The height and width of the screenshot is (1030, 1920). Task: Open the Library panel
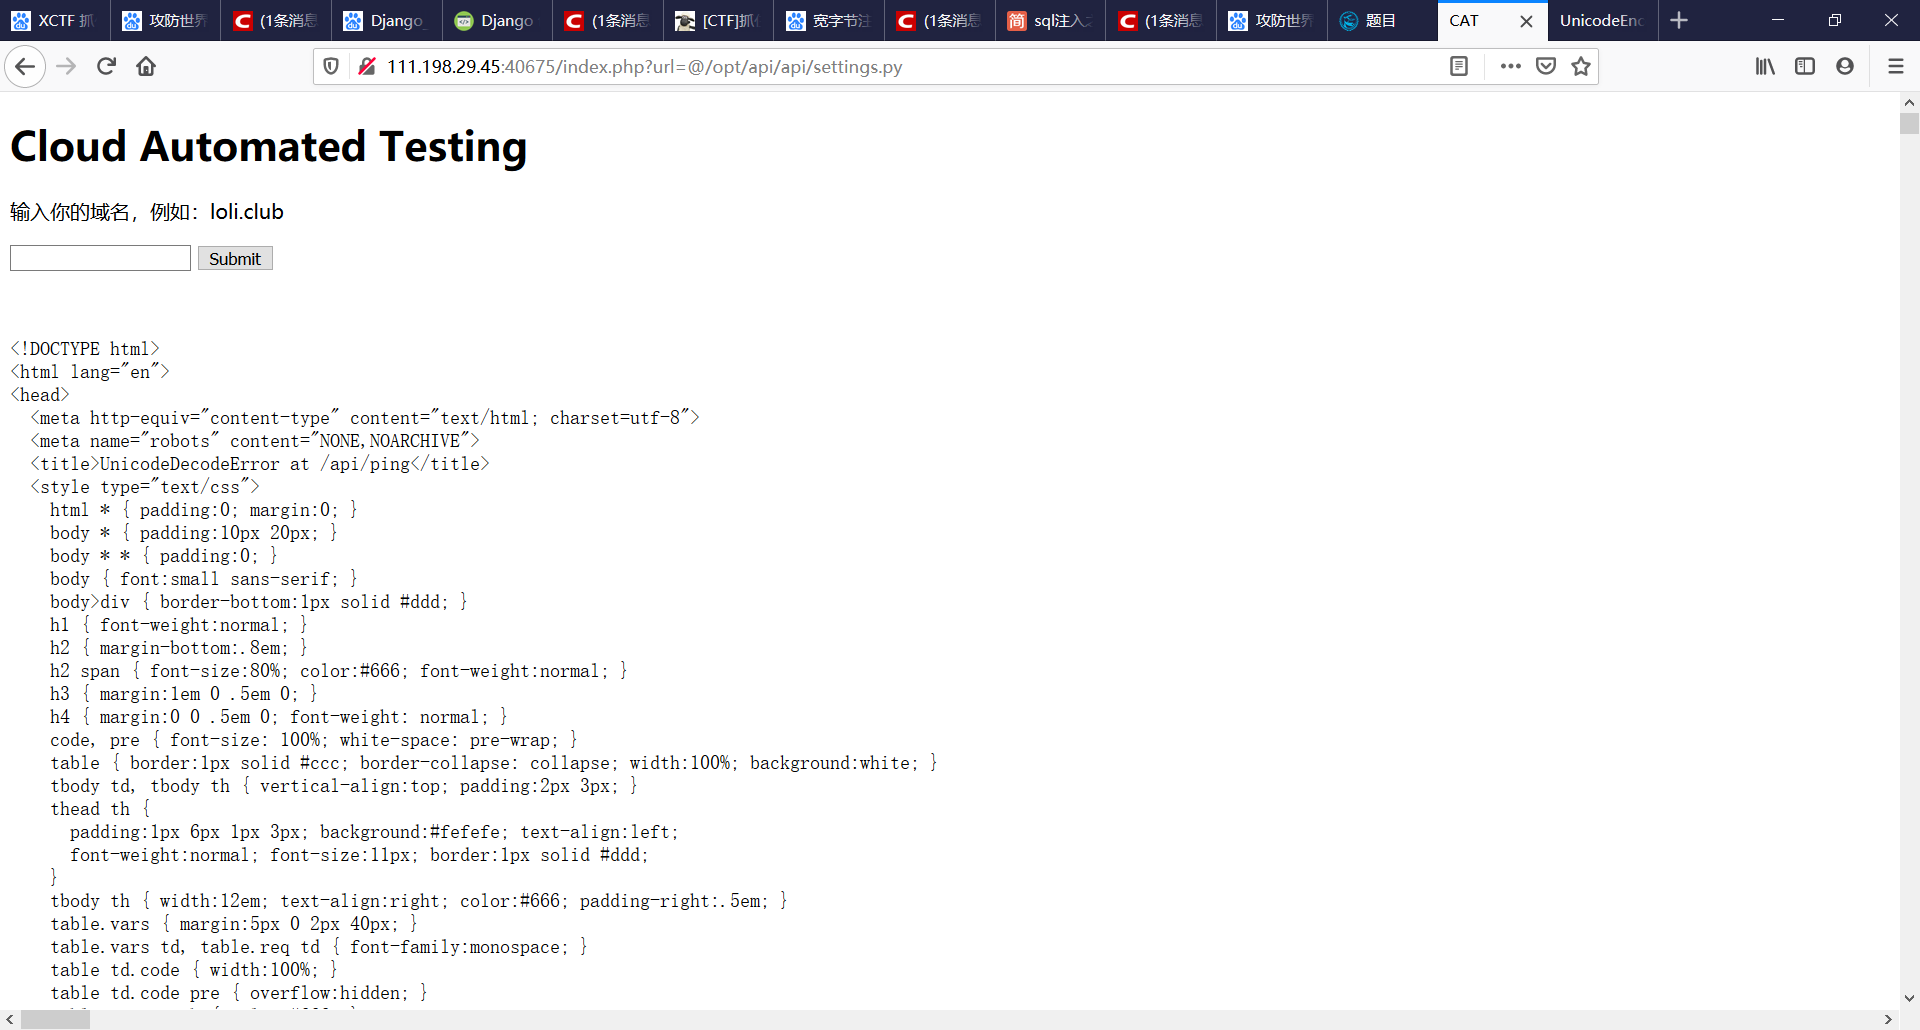tap(1765, 67)
